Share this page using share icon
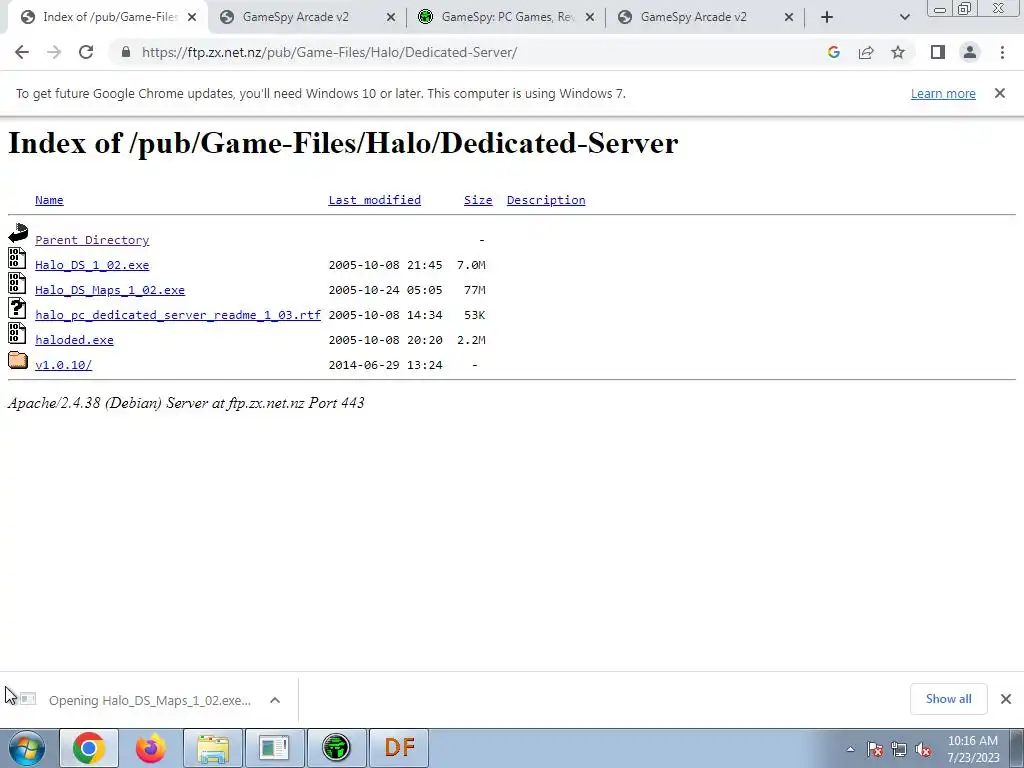 click(866, 52)
